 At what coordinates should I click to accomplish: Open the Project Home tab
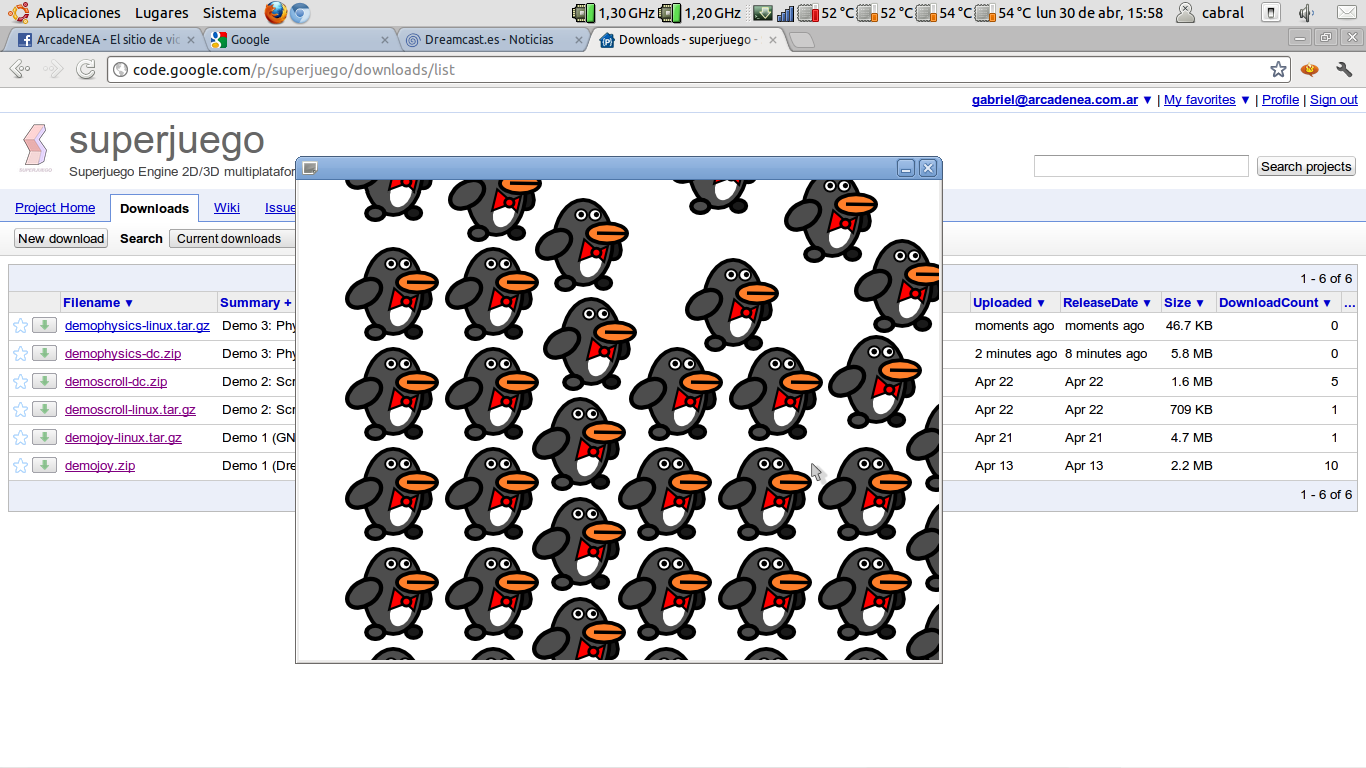pos(55,208)
